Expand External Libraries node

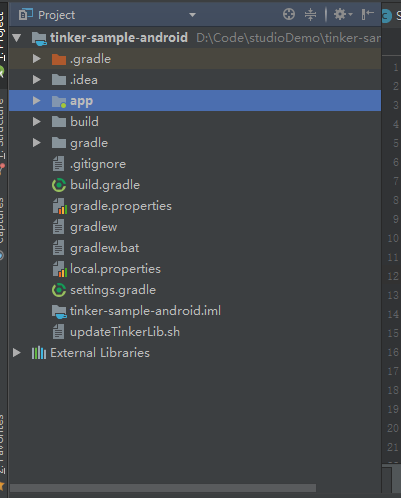coord(17,353)
